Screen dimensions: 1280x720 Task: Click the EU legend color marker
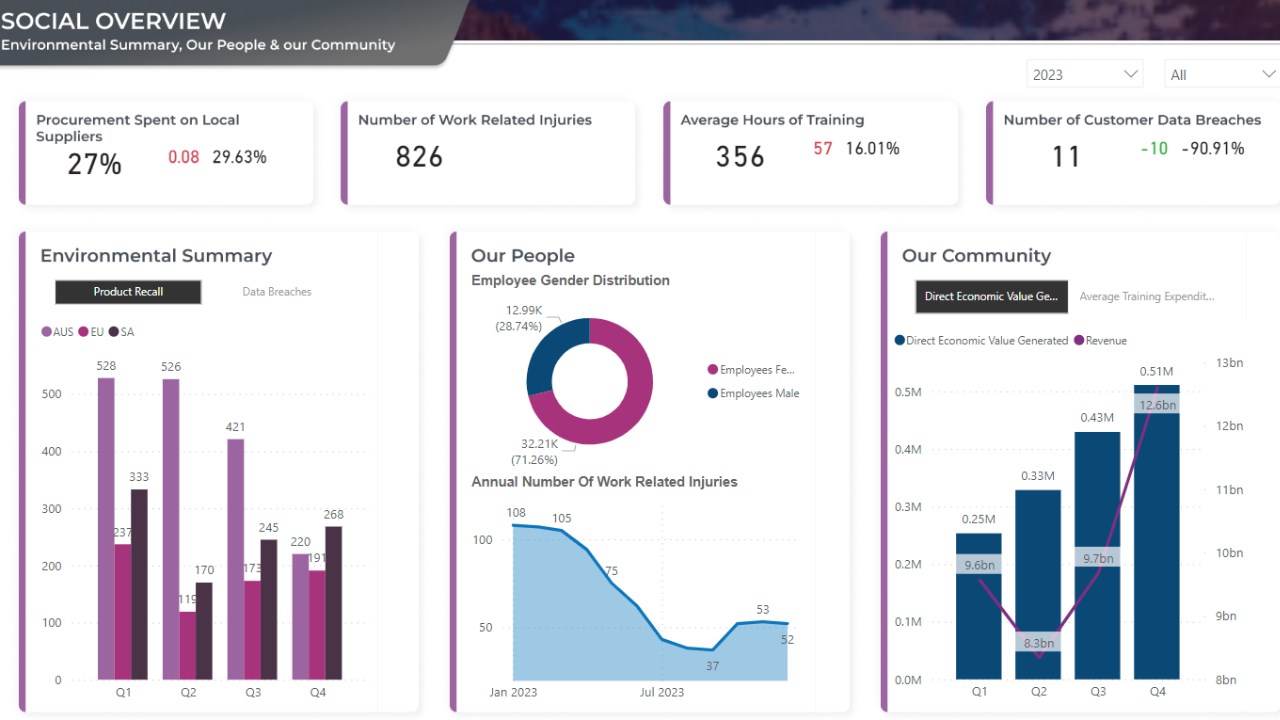(x=83, y=332)
